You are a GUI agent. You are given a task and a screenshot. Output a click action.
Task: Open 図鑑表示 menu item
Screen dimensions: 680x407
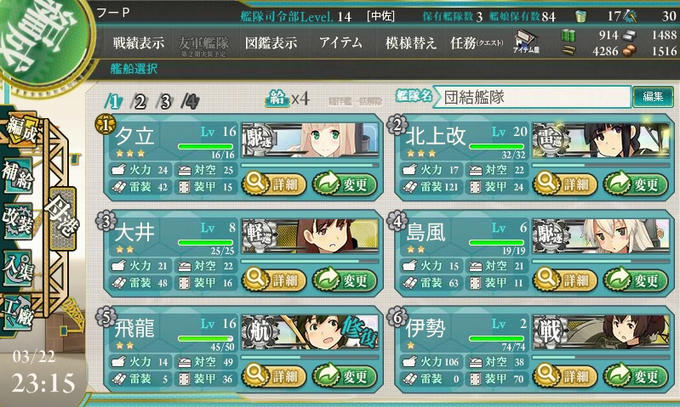click(271, 43)
